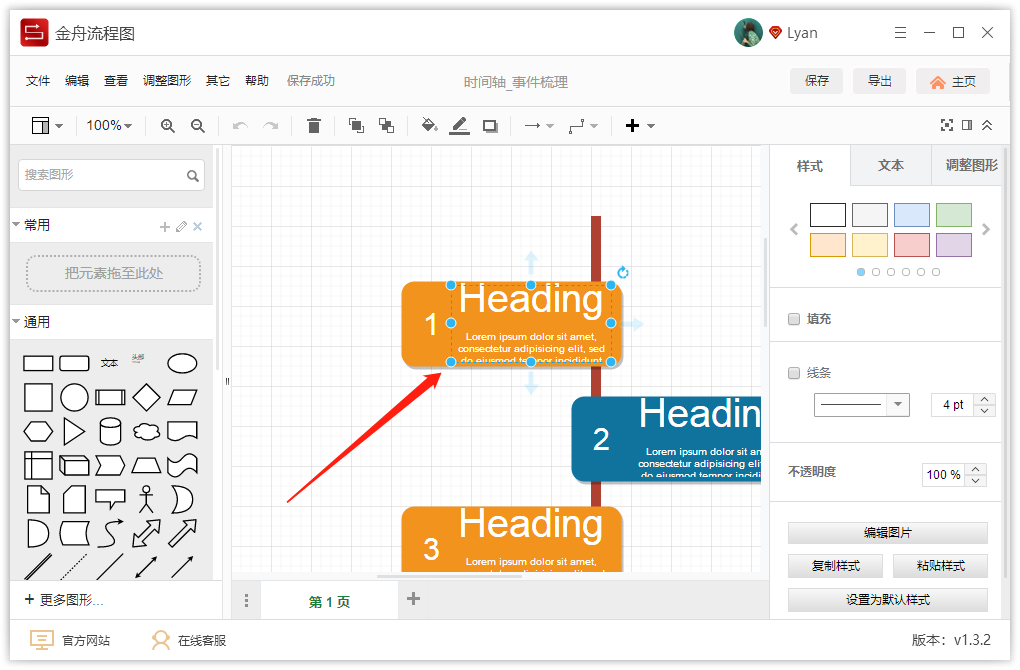
Task: Click the zoom in magnifier icon
Action: 168,126
